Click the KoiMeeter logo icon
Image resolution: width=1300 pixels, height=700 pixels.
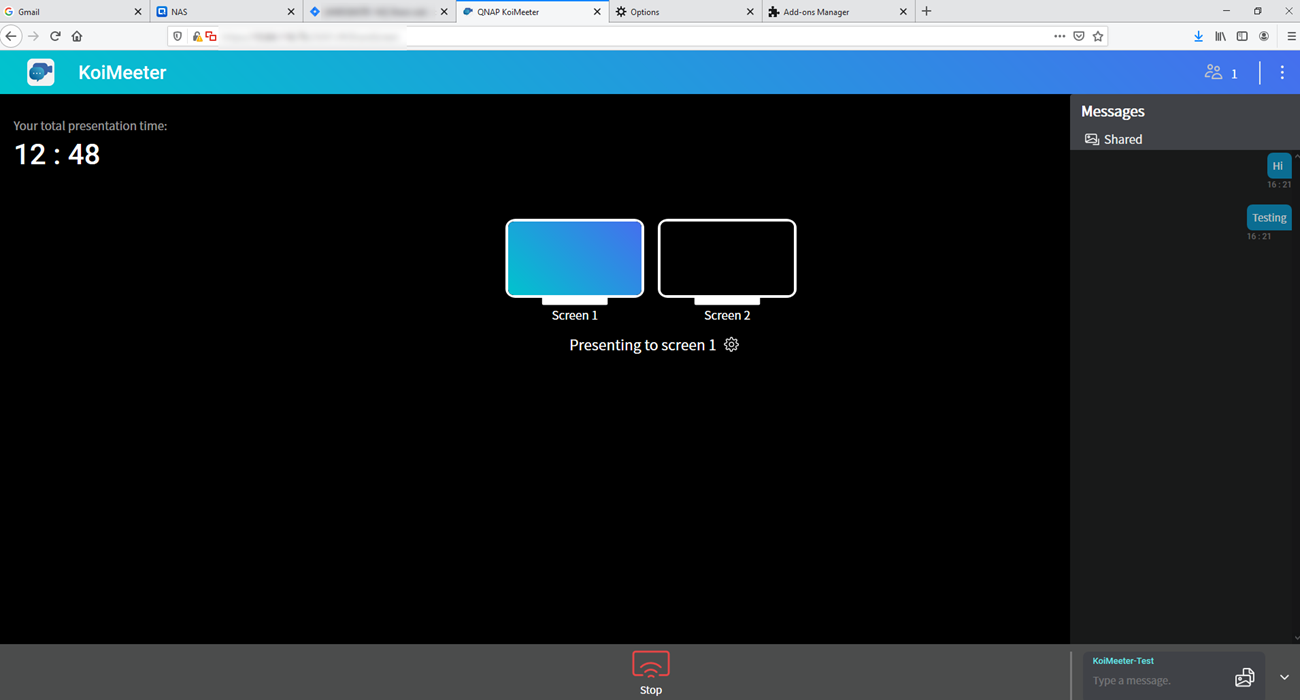[x=41, y=73]
